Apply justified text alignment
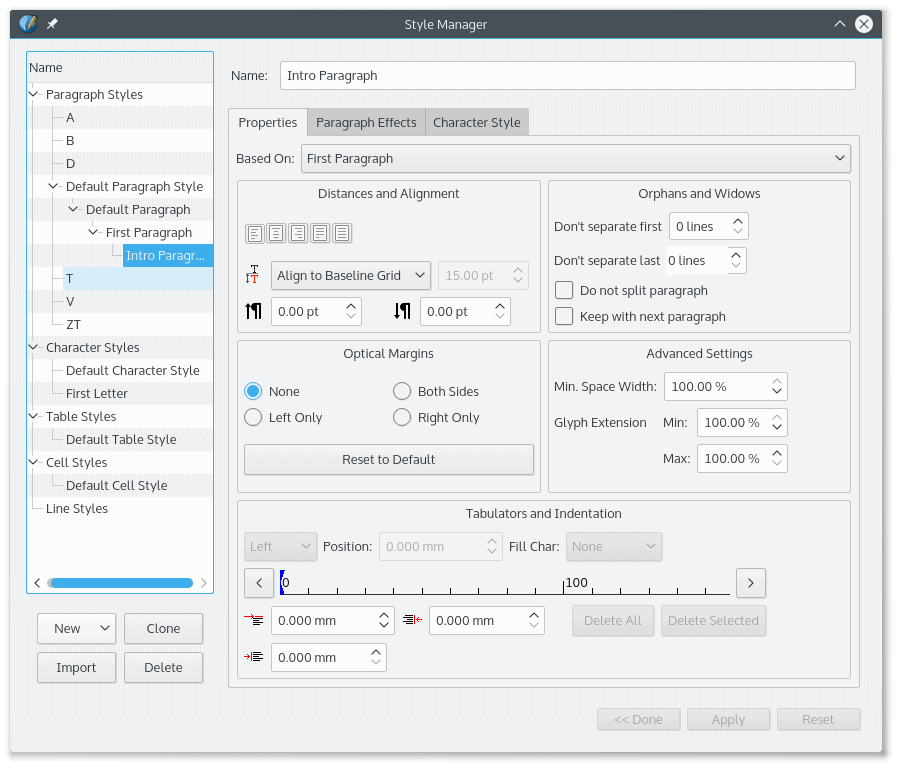The height and width of the screenshot is (768, 898). [x=320, y=232]
